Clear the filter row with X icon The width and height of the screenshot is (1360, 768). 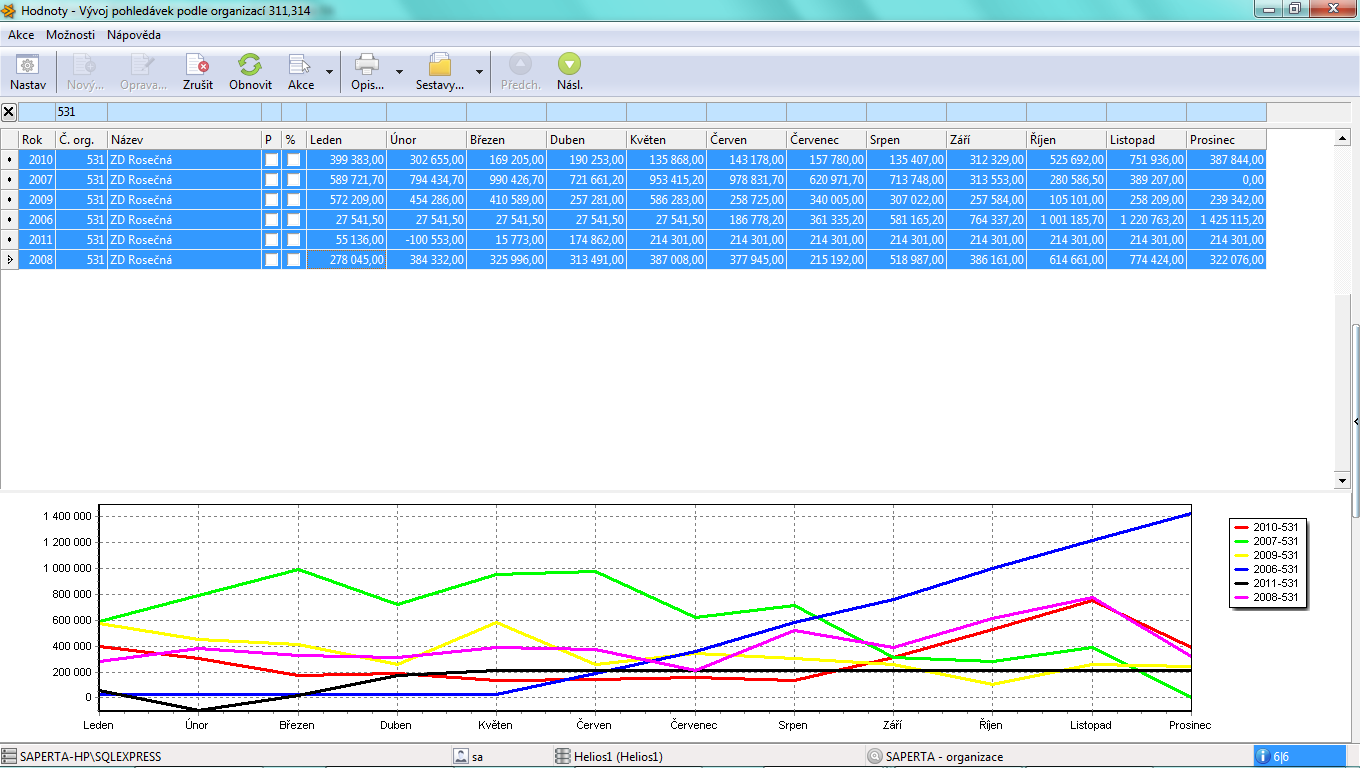click(9, 112)
